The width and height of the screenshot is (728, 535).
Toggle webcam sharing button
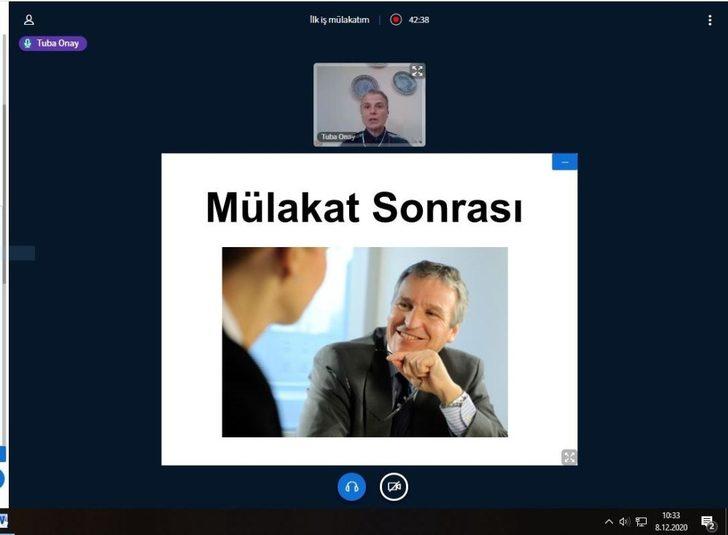point(394,487)
